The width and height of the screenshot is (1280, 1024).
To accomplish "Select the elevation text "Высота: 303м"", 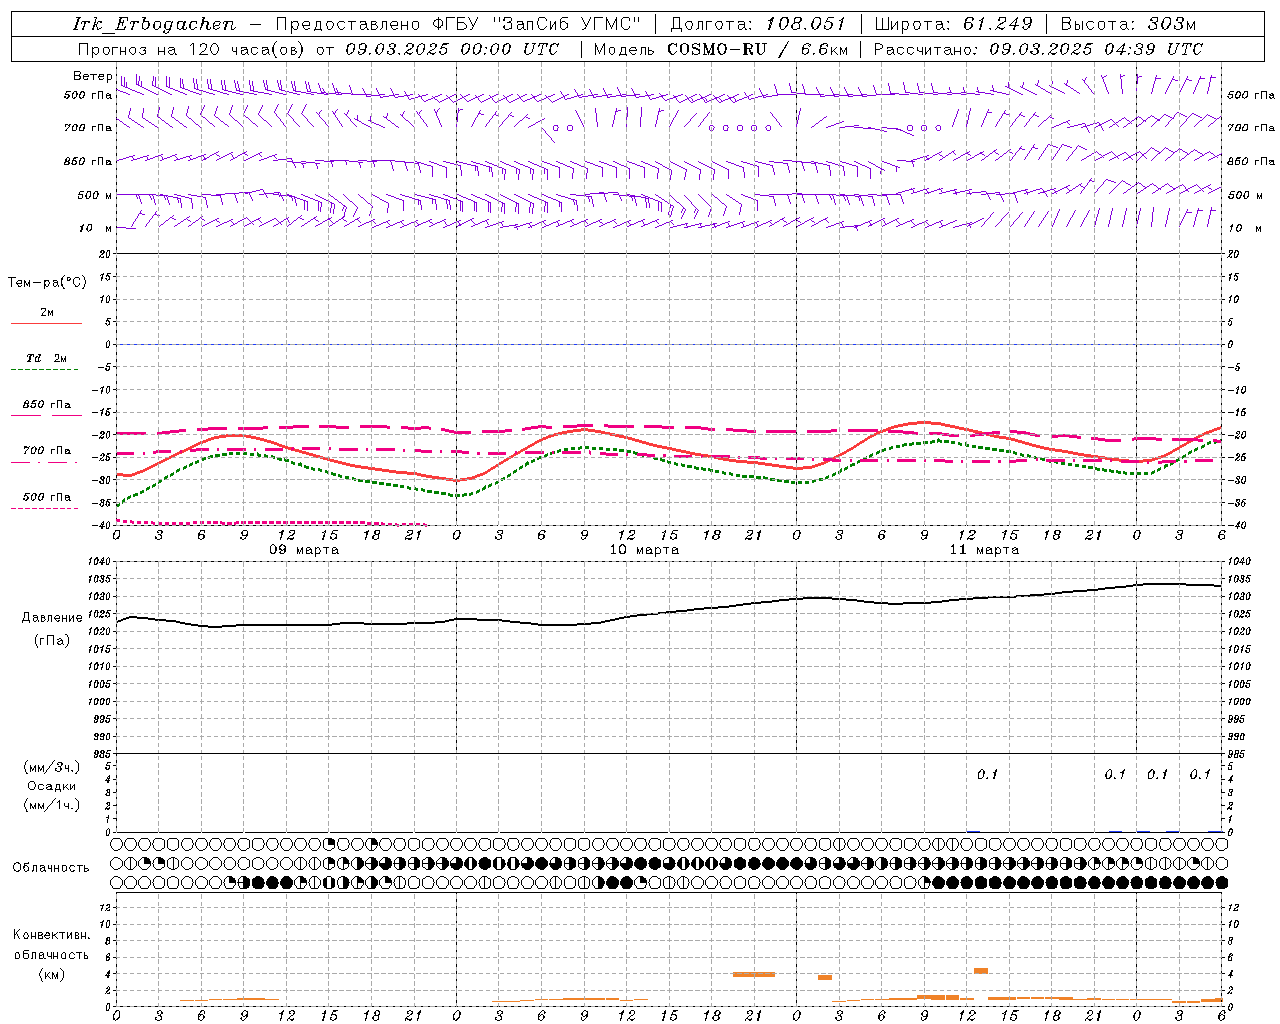I will [x=1128, y=24].
